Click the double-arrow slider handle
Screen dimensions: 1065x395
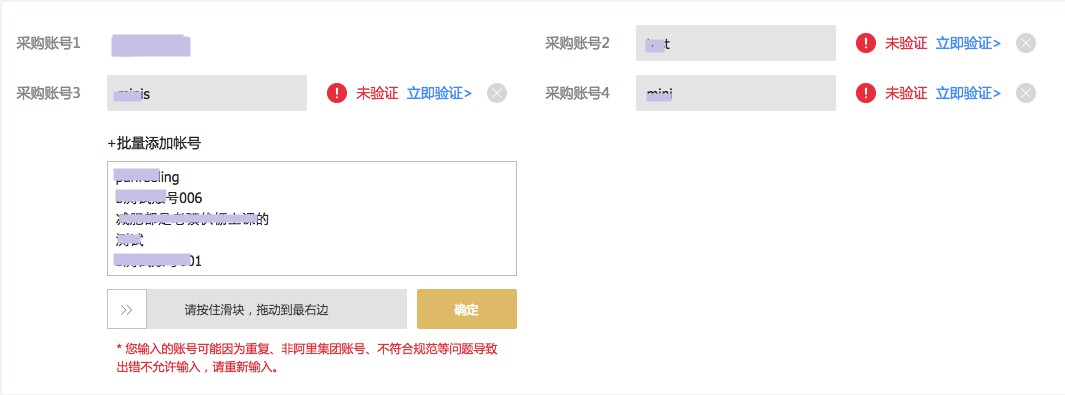pyautogui.click(x=127, y=309)
